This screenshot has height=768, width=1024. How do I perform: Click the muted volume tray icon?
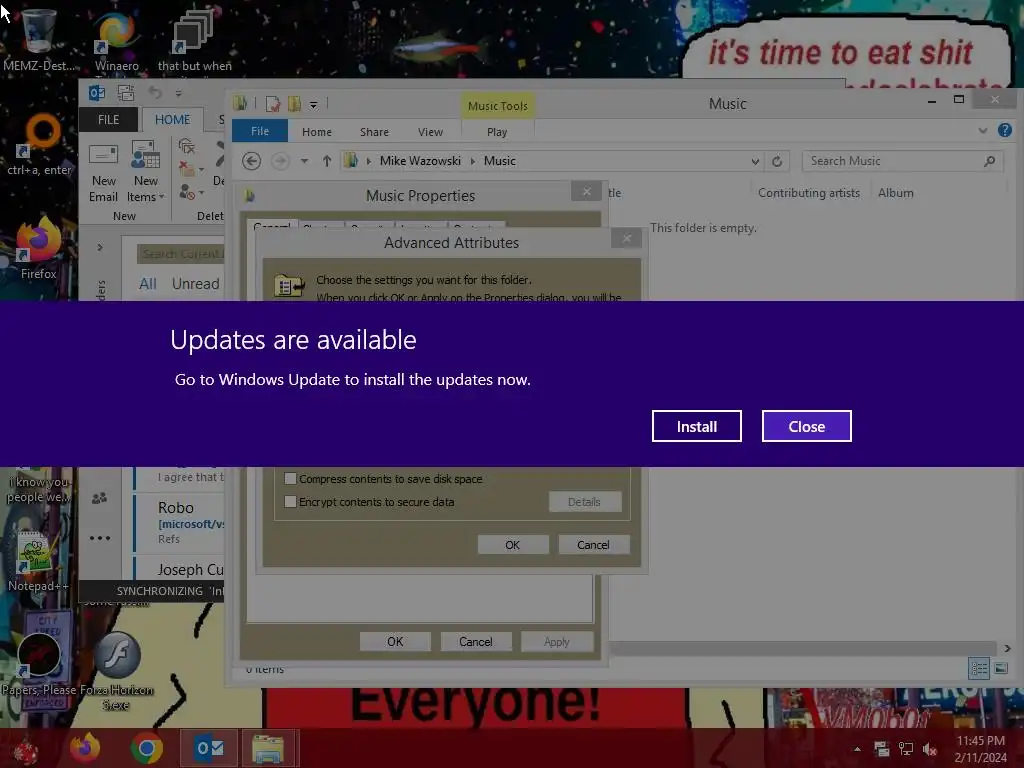point(929,749)
